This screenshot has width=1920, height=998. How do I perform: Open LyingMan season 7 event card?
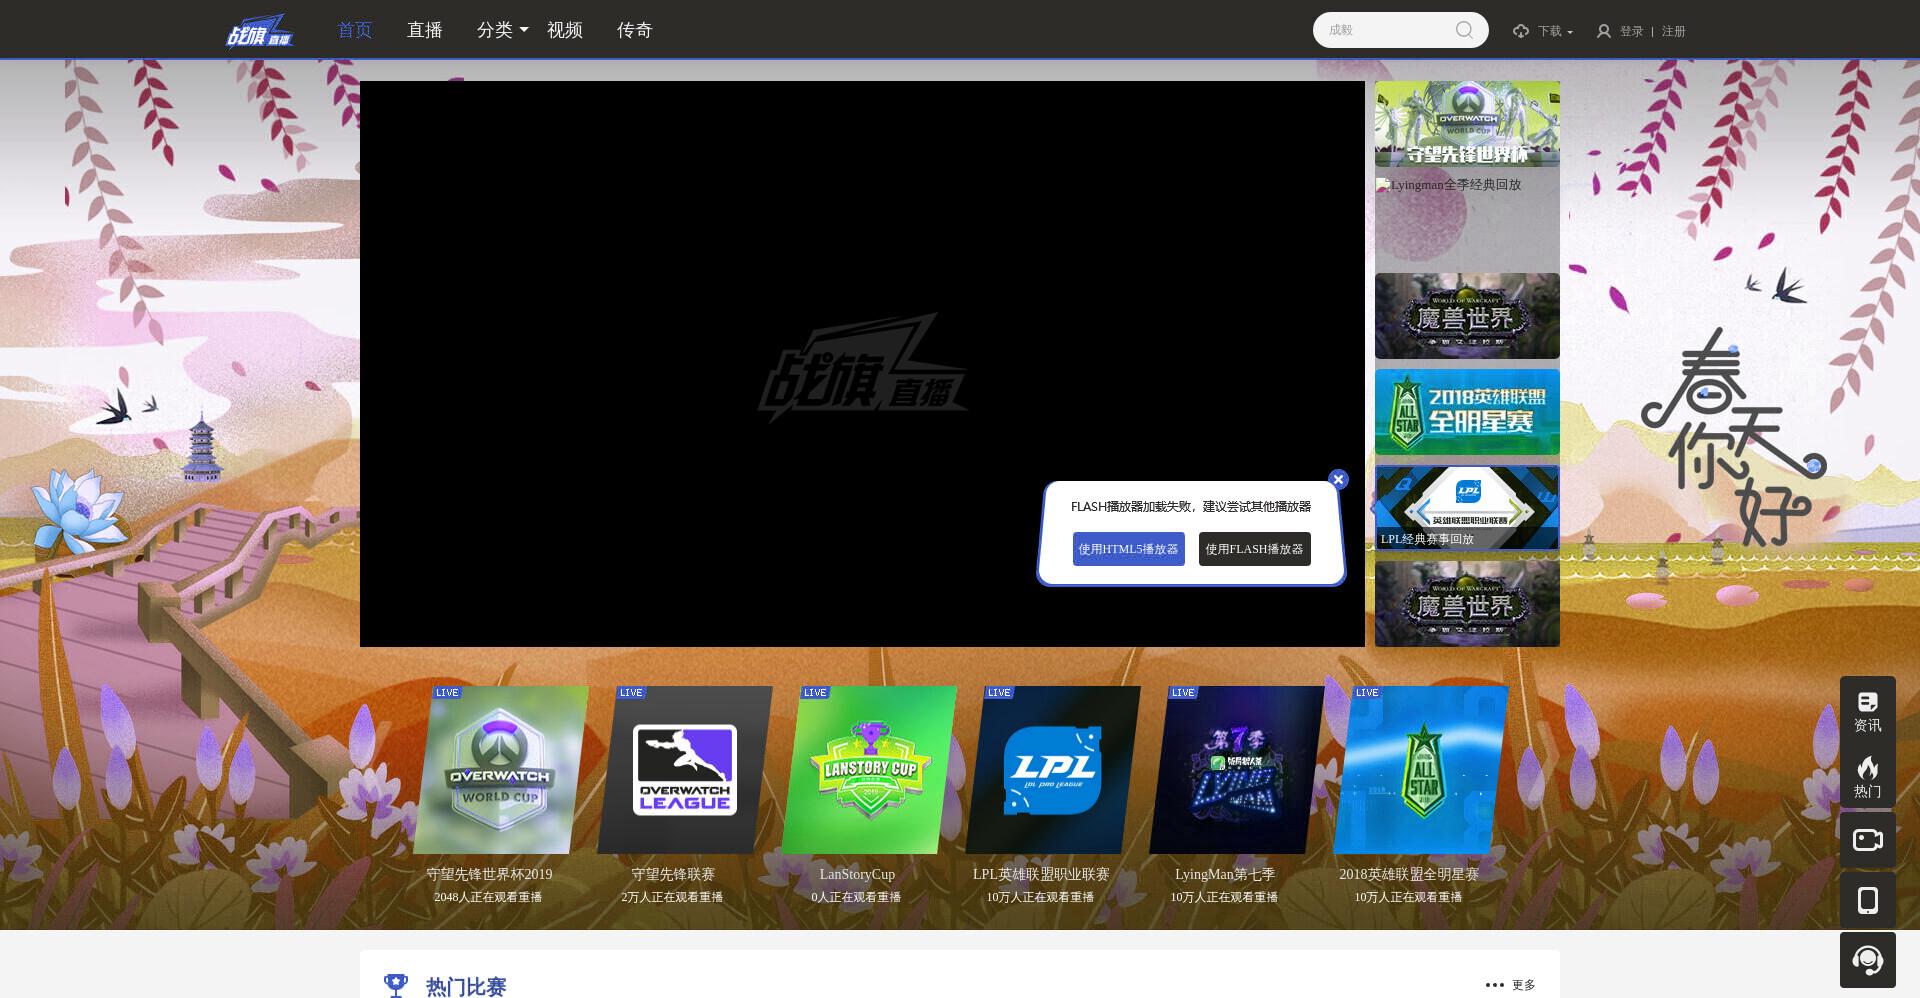point(1237,770)
